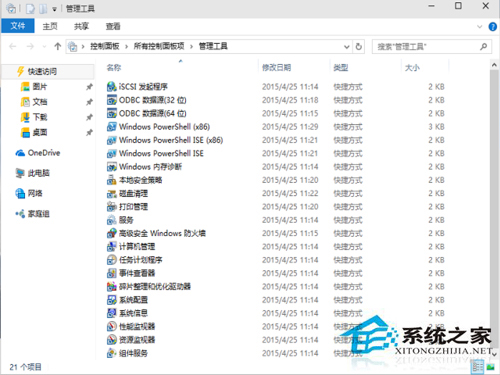The image size is (500, 375).
Task: Expand the chevron after 所有控制面板项 in address bar
Action: click(191, 46)
